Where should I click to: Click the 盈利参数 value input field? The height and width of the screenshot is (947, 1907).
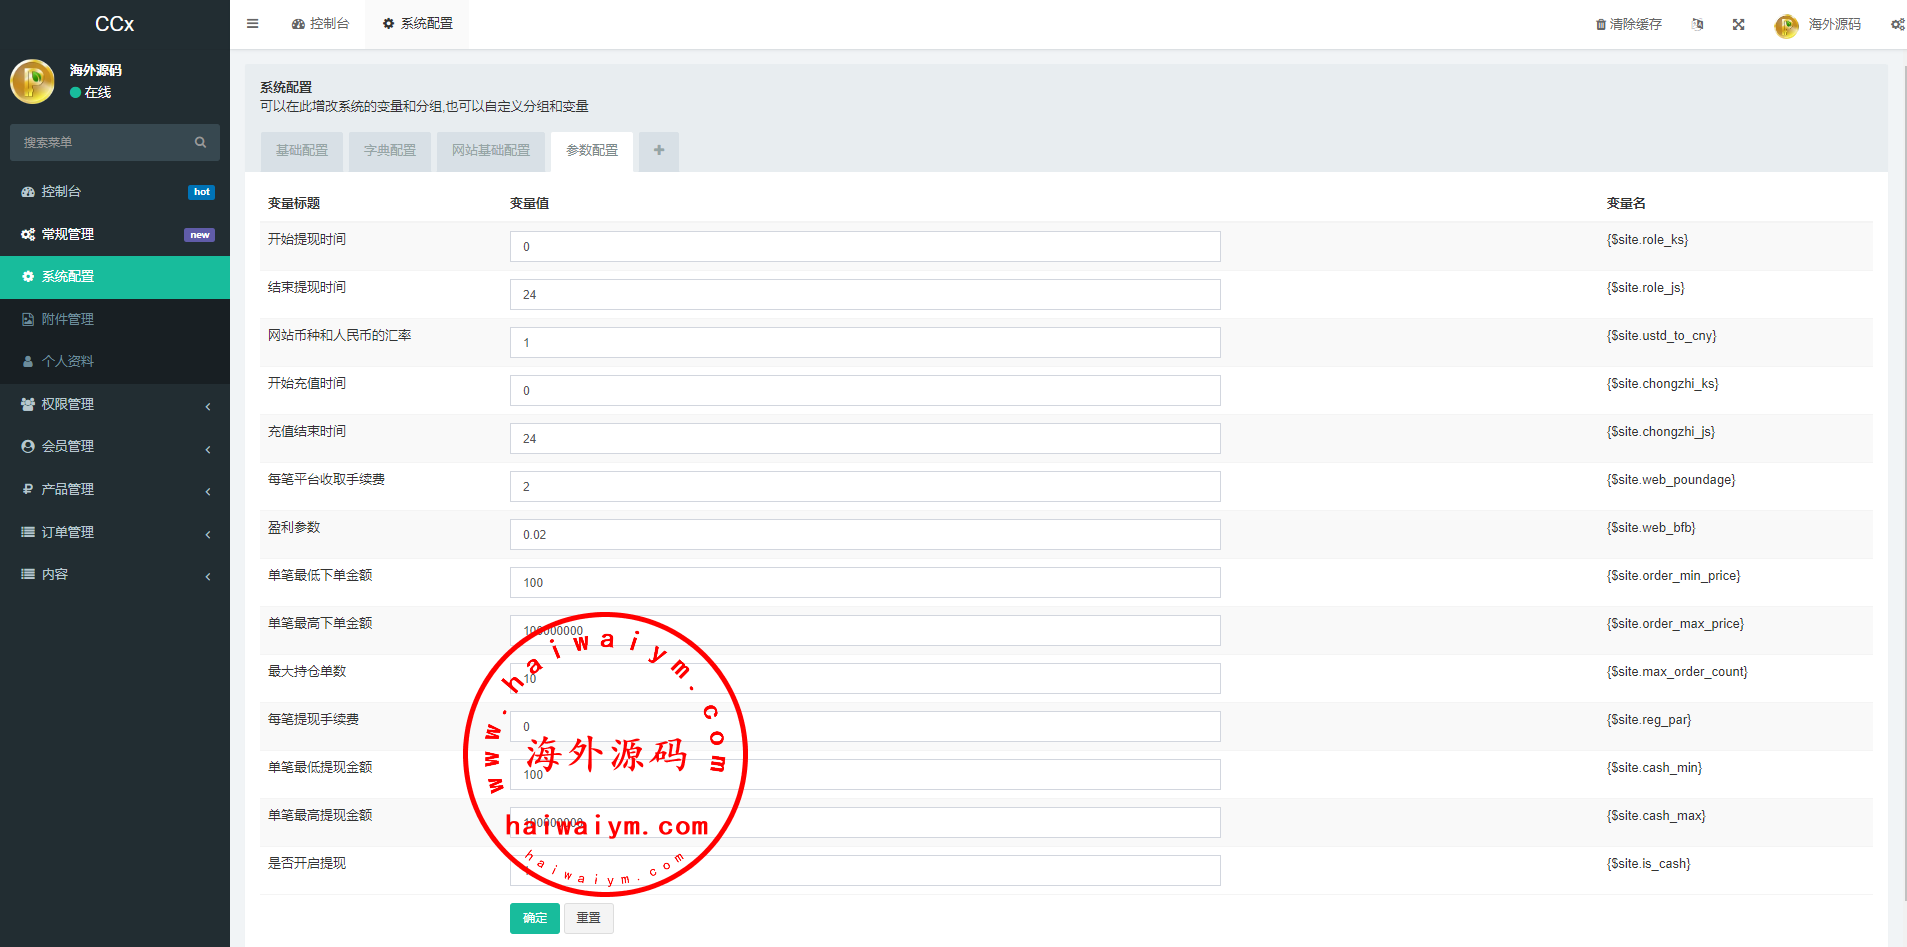pos(864,535)
